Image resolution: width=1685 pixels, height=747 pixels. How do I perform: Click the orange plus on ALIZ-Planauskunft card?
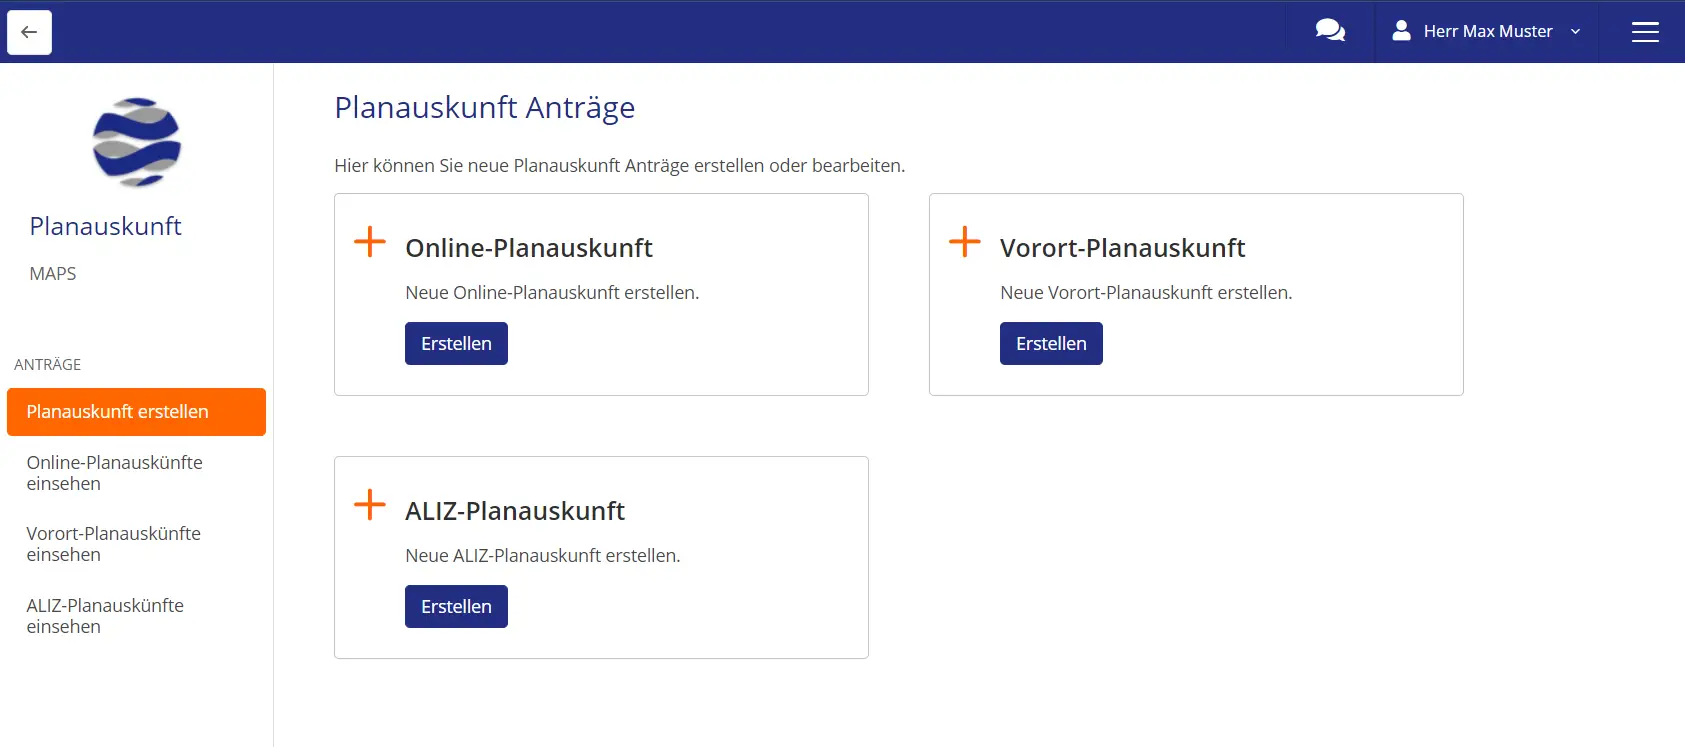tap(370, 504)
